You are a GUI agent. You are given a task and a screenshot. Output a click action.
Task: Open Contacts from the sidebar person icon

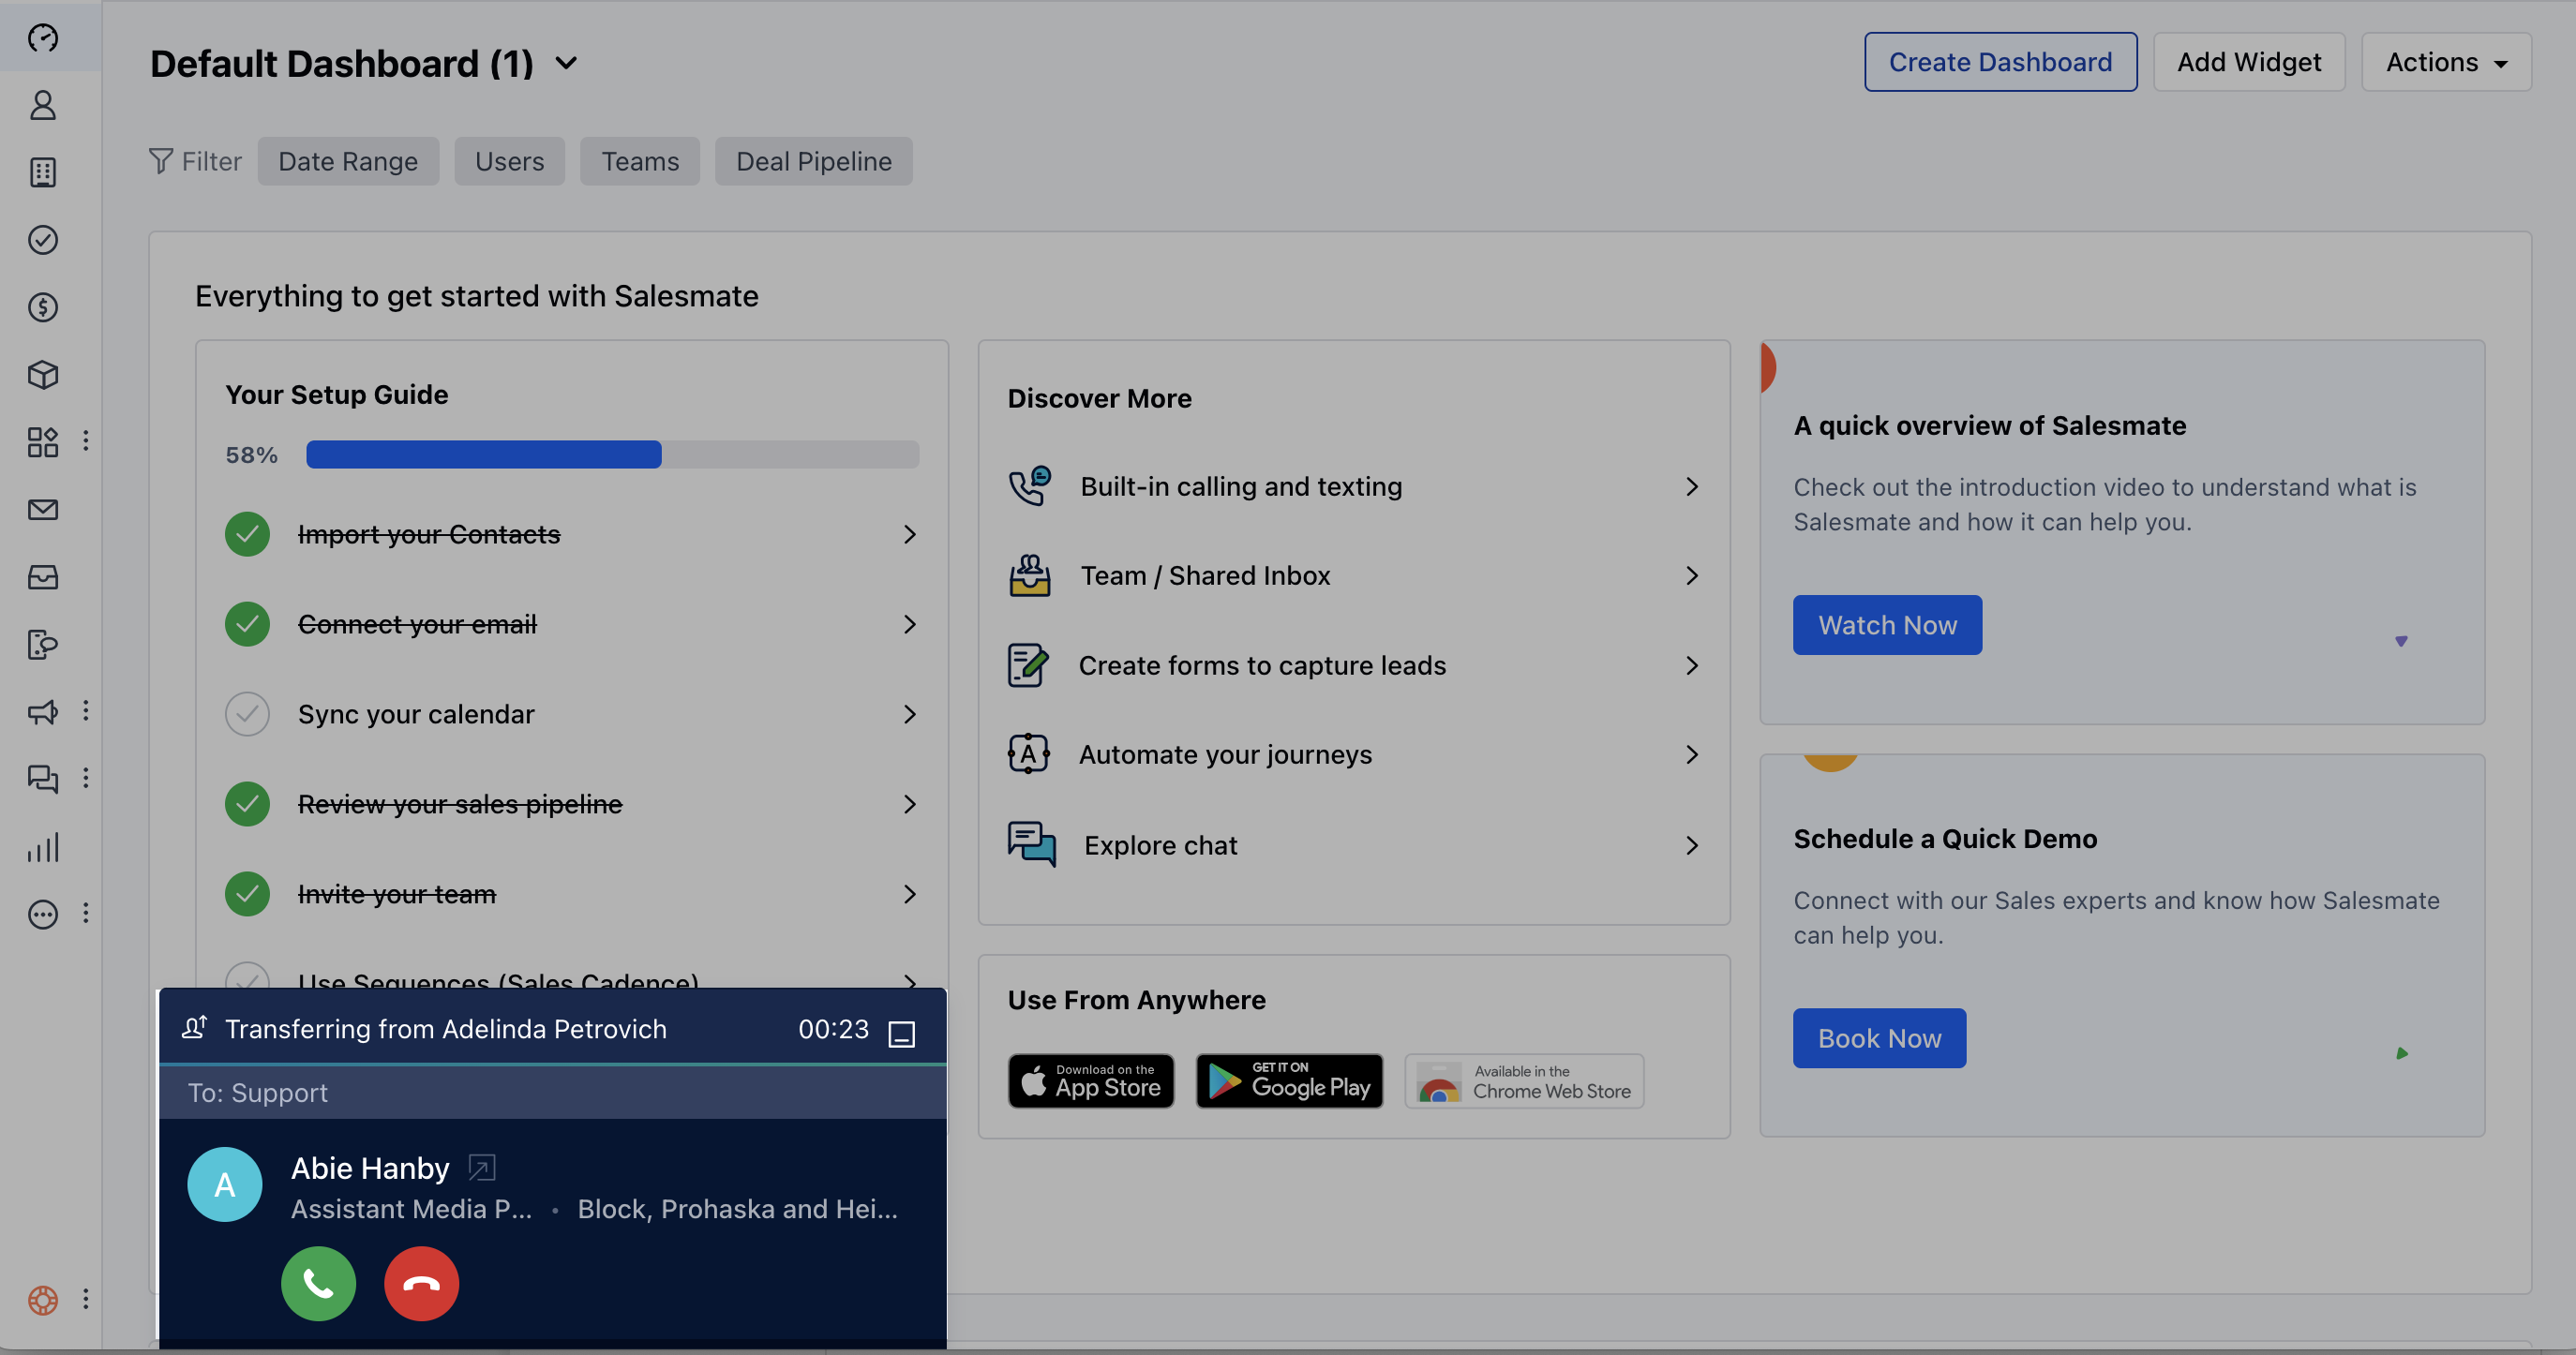point(43,105)
